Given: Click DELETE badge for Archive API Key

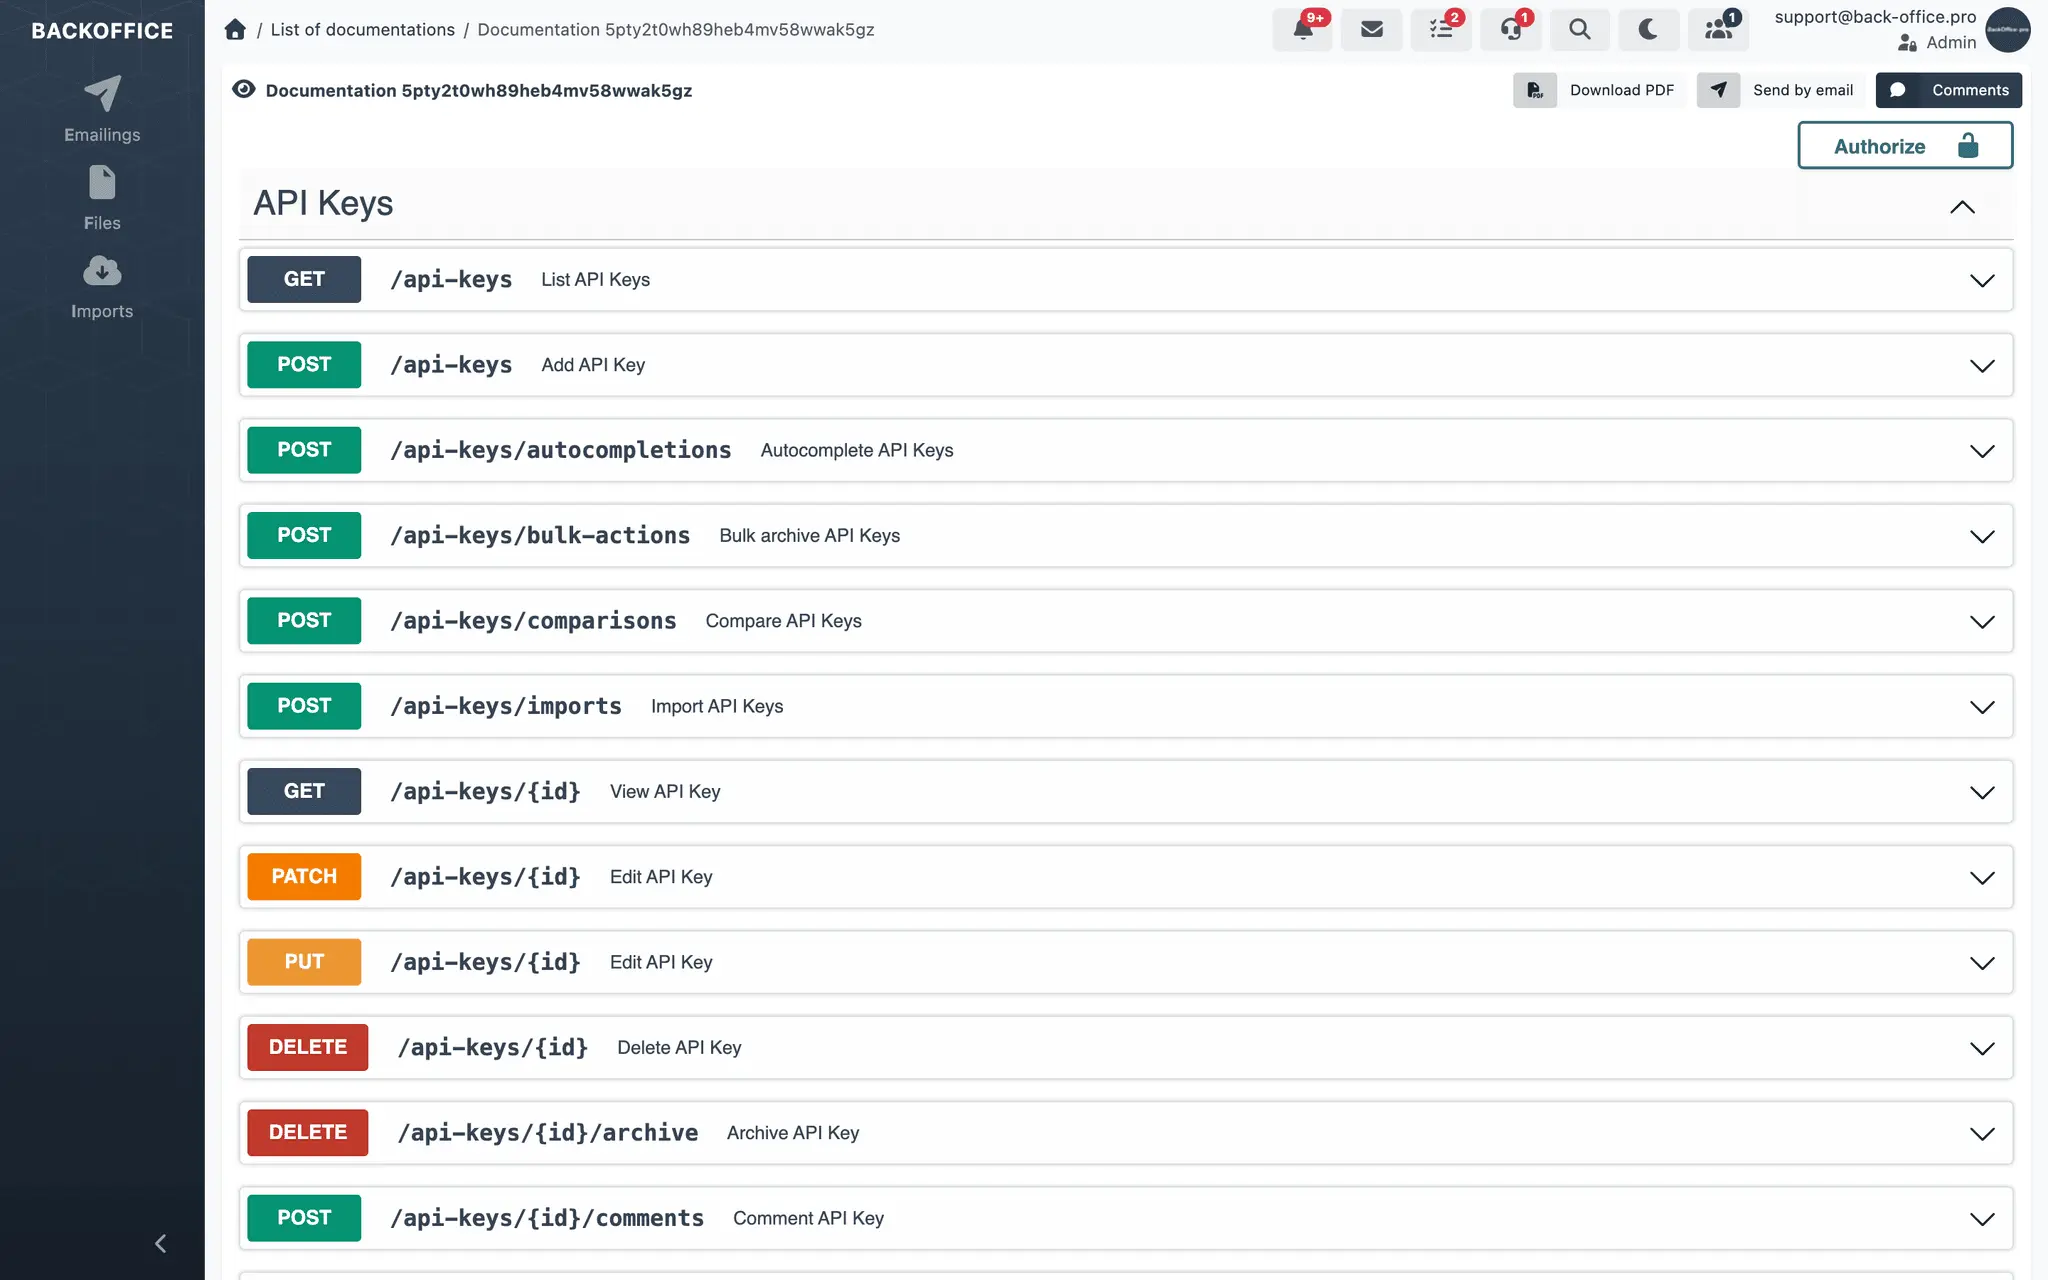Looking at the screenshot, I should pyautogui.click(x=307, y=1132).
